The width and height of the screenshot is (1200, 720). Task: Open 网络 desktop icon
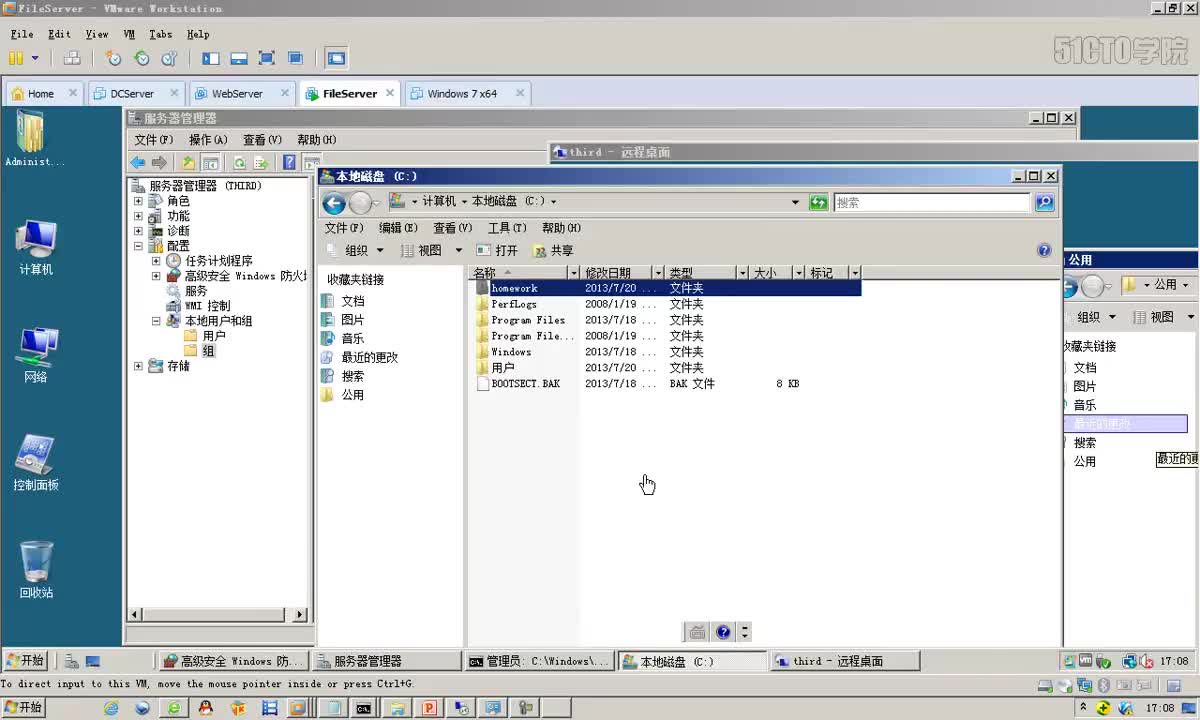coord(36,355)
